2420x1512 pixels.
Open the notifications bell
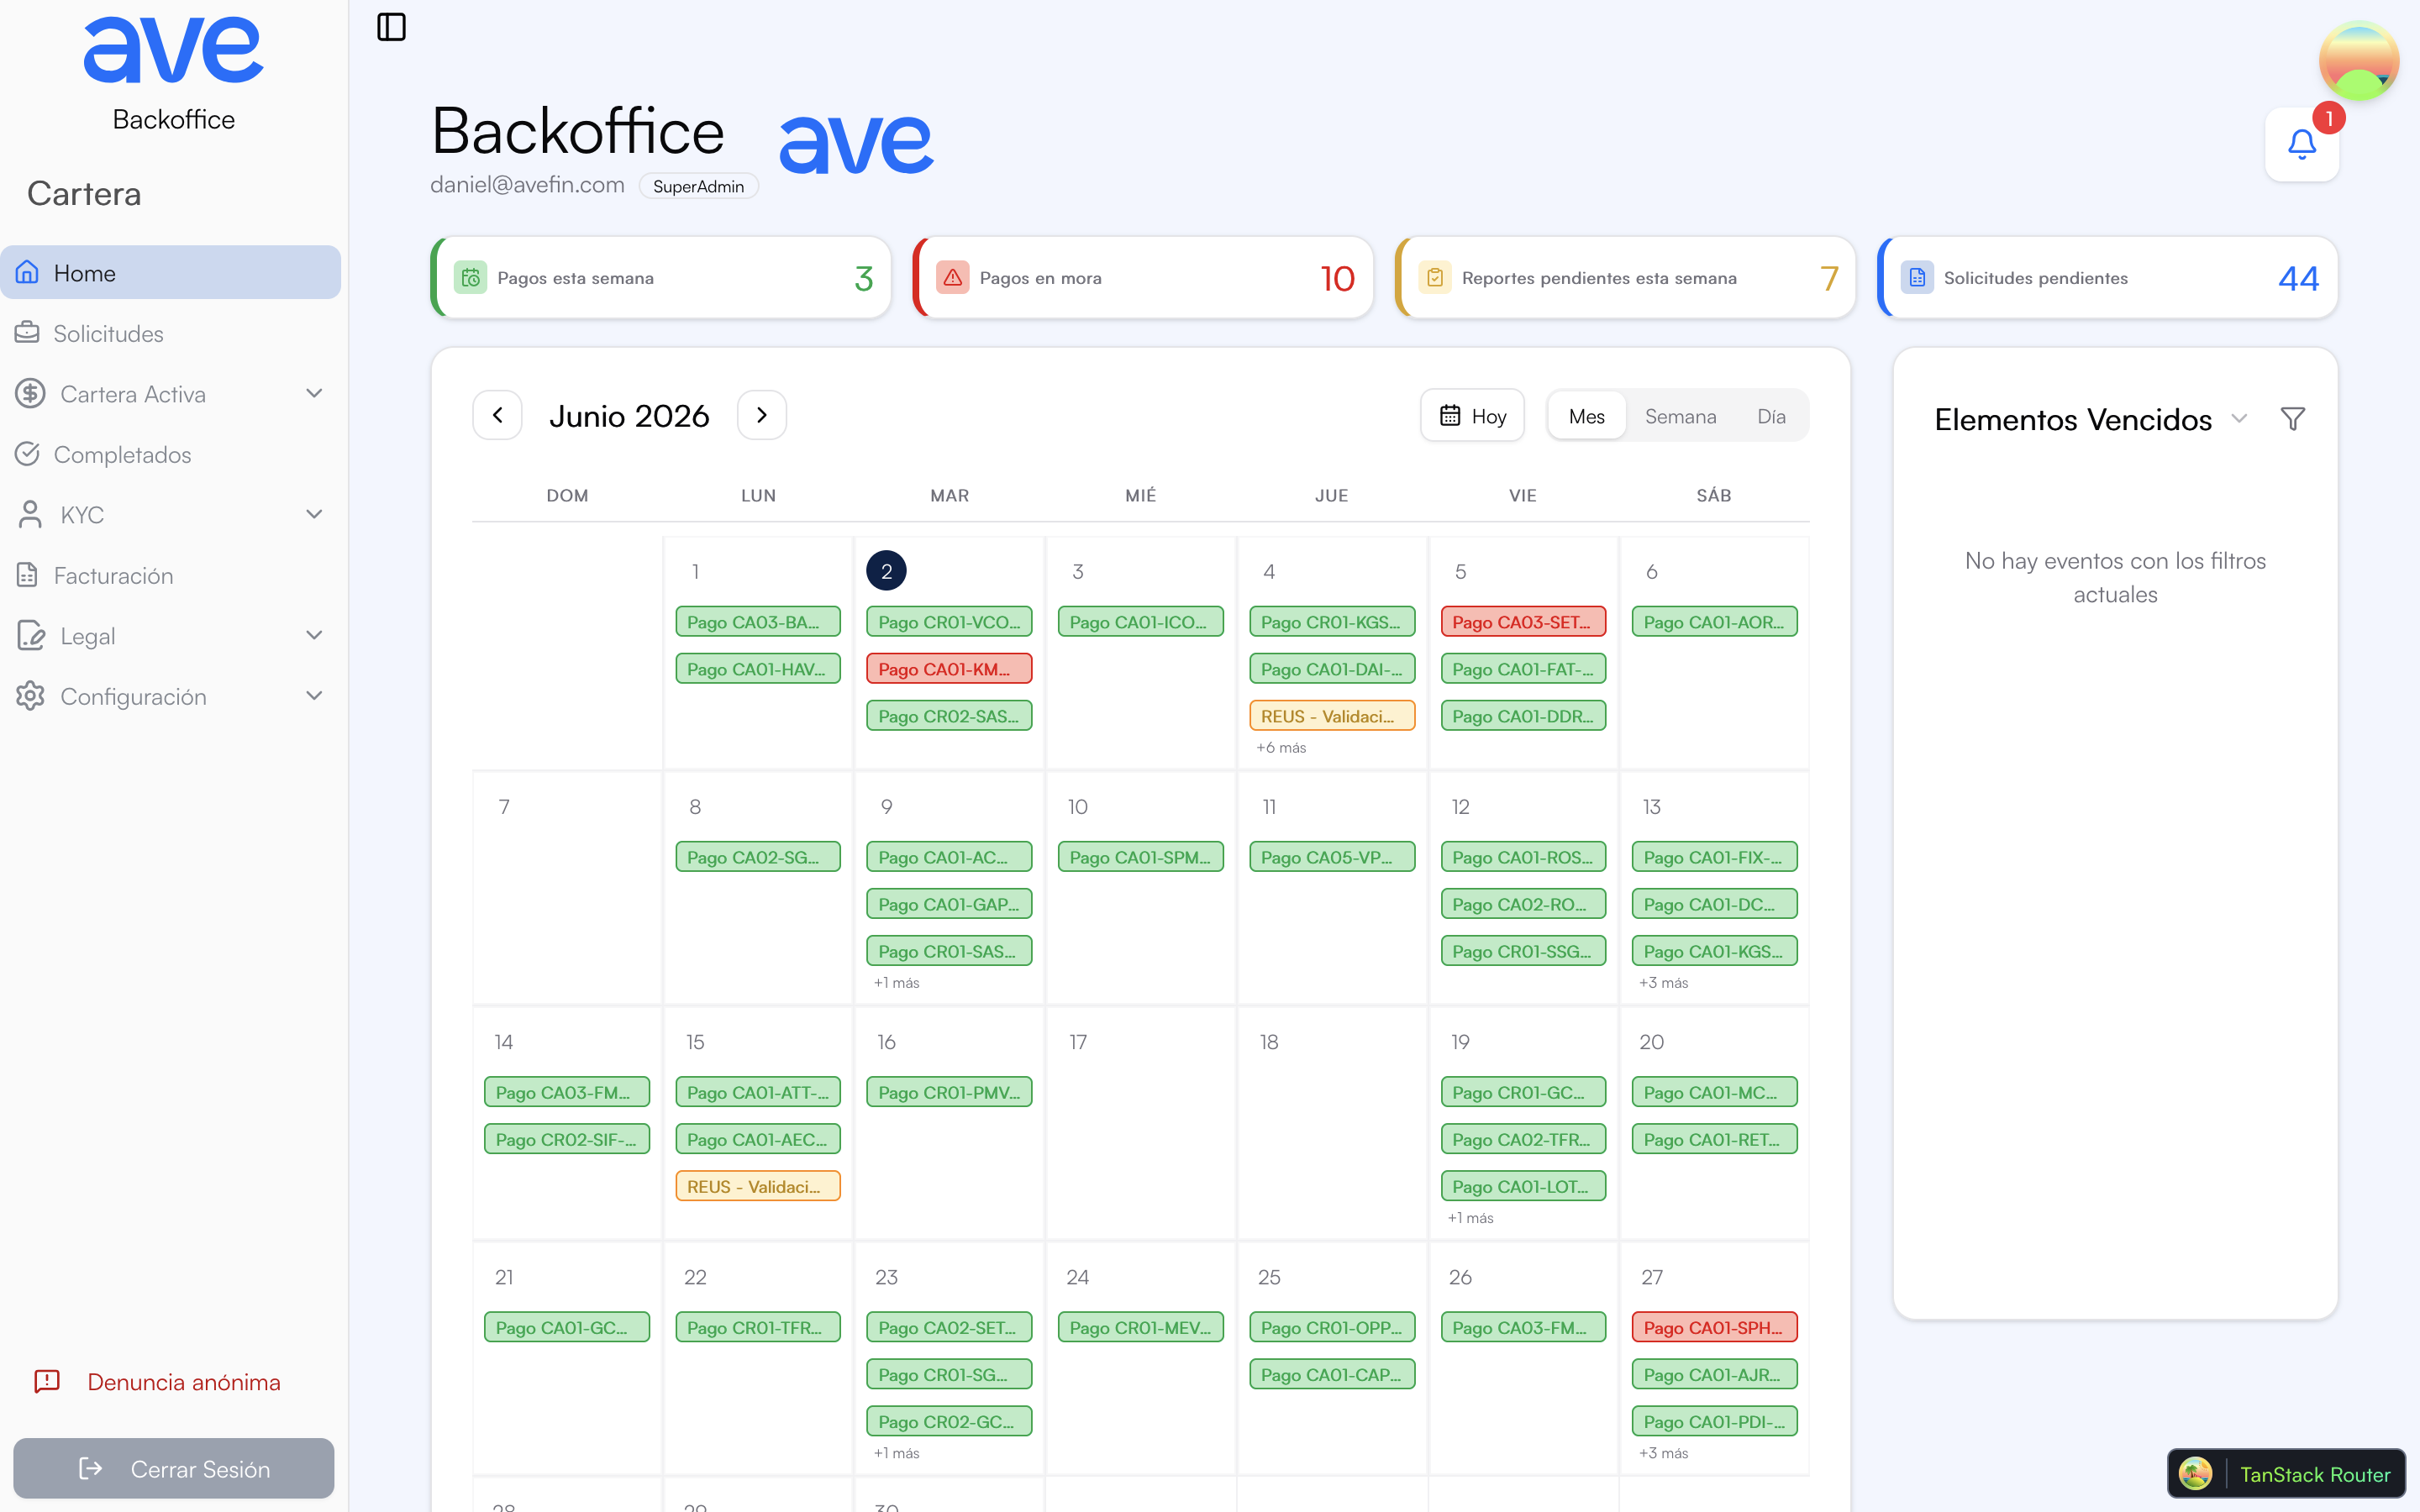(2302, 145)
